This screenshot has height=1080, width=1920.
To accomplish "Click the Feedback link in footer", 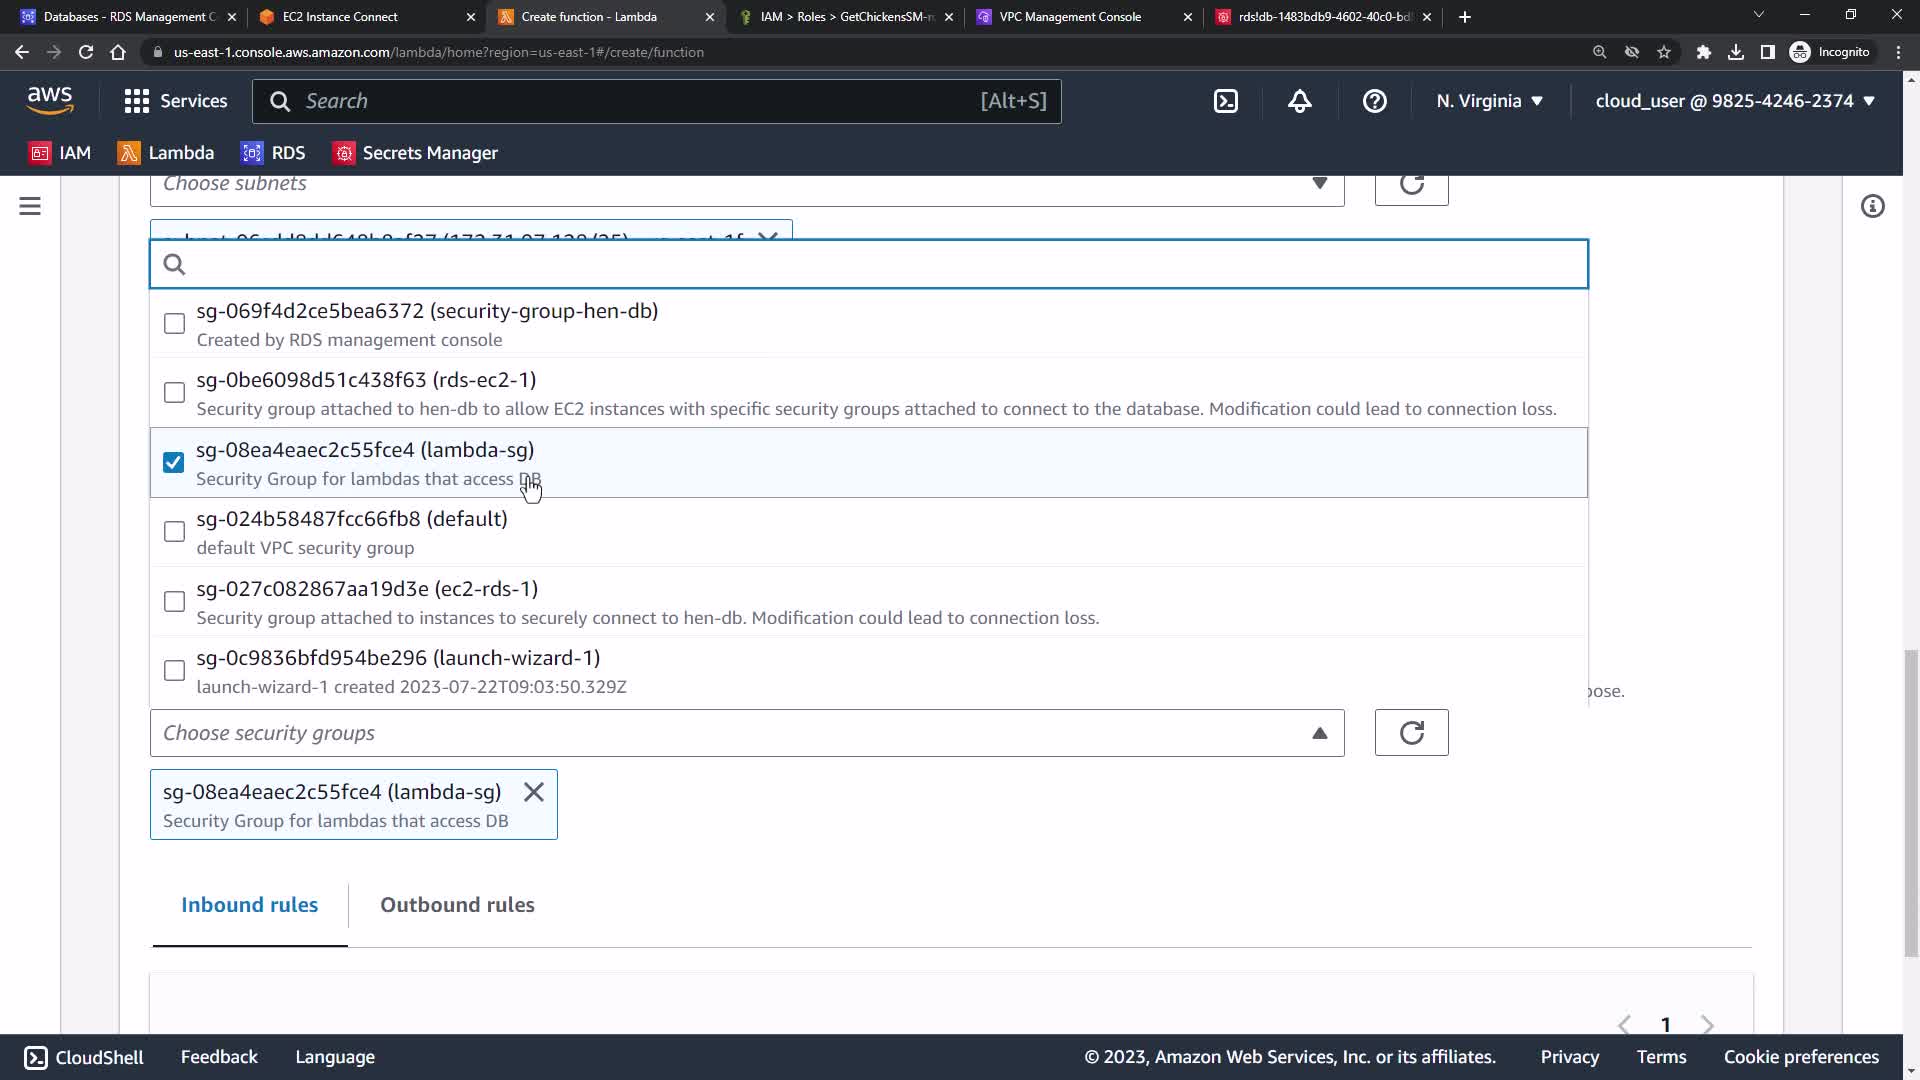I will (x=219, y=1057).
